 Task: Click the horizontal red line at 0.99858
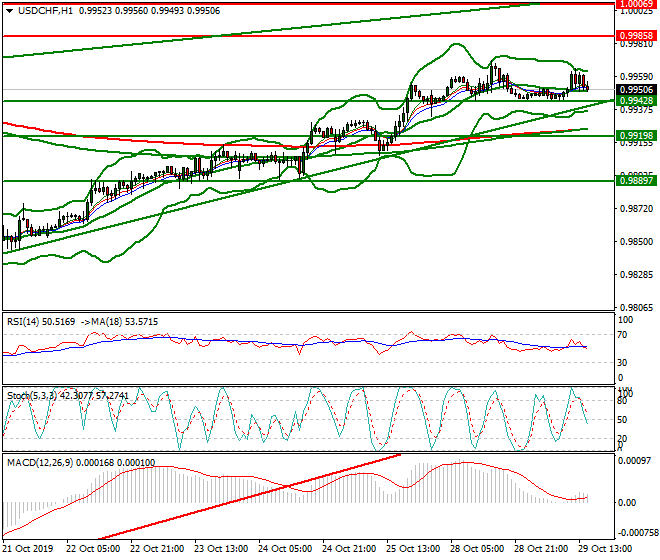click(x=308, y=36)
